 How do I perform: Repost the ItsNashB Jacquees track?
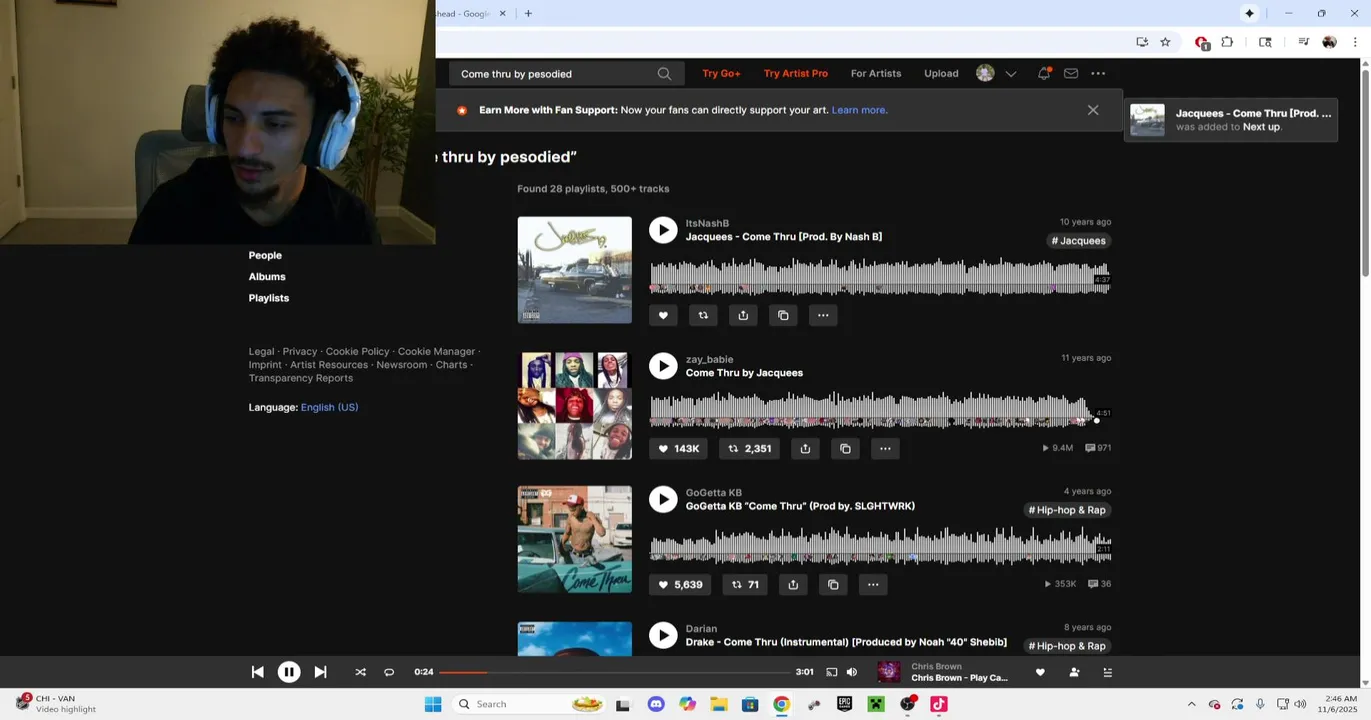point(703,315)
